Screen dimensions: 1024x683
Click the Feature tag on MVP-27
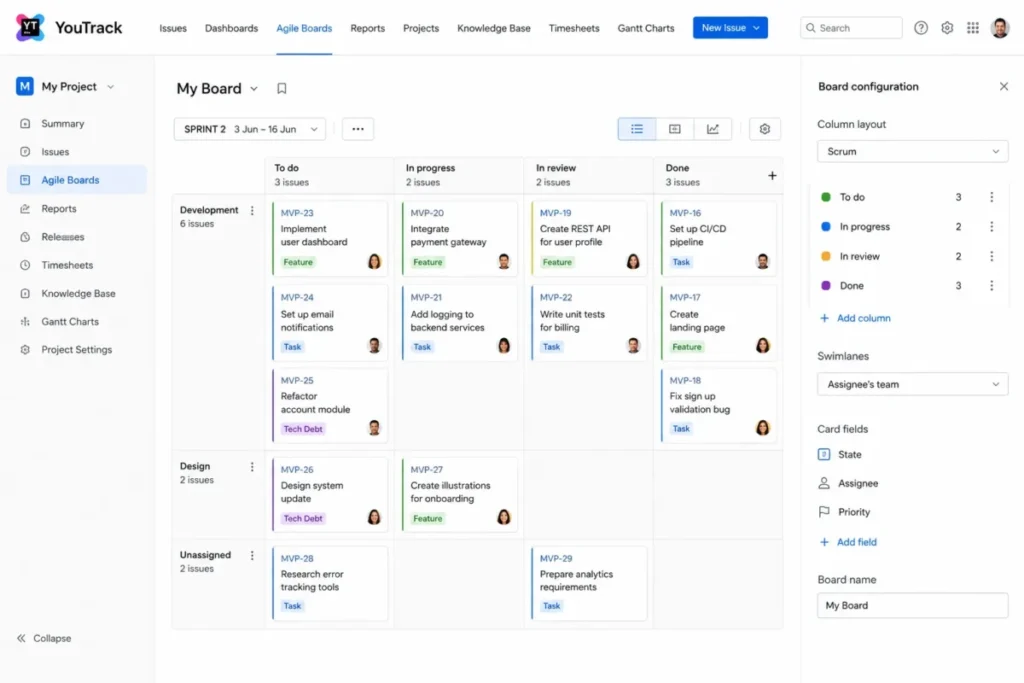(x=428, y=518)
